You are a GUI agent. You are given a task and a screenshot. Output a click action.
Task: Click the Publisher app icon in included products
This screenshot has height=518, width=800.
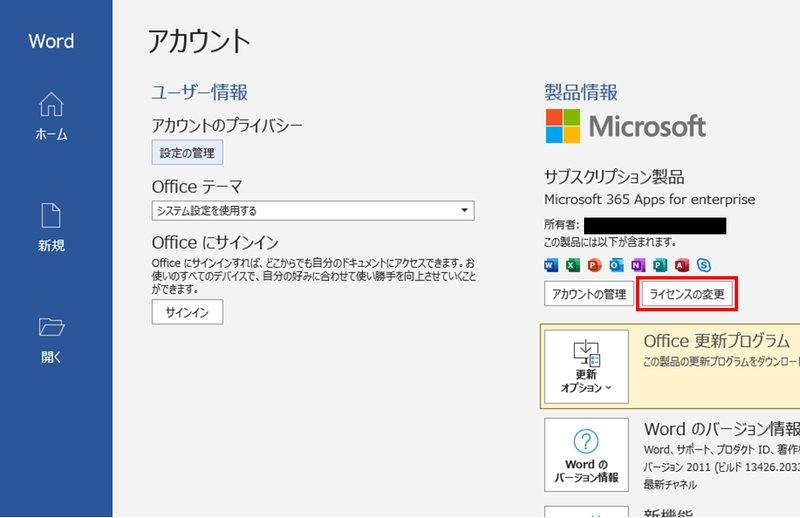click(660, 265)
